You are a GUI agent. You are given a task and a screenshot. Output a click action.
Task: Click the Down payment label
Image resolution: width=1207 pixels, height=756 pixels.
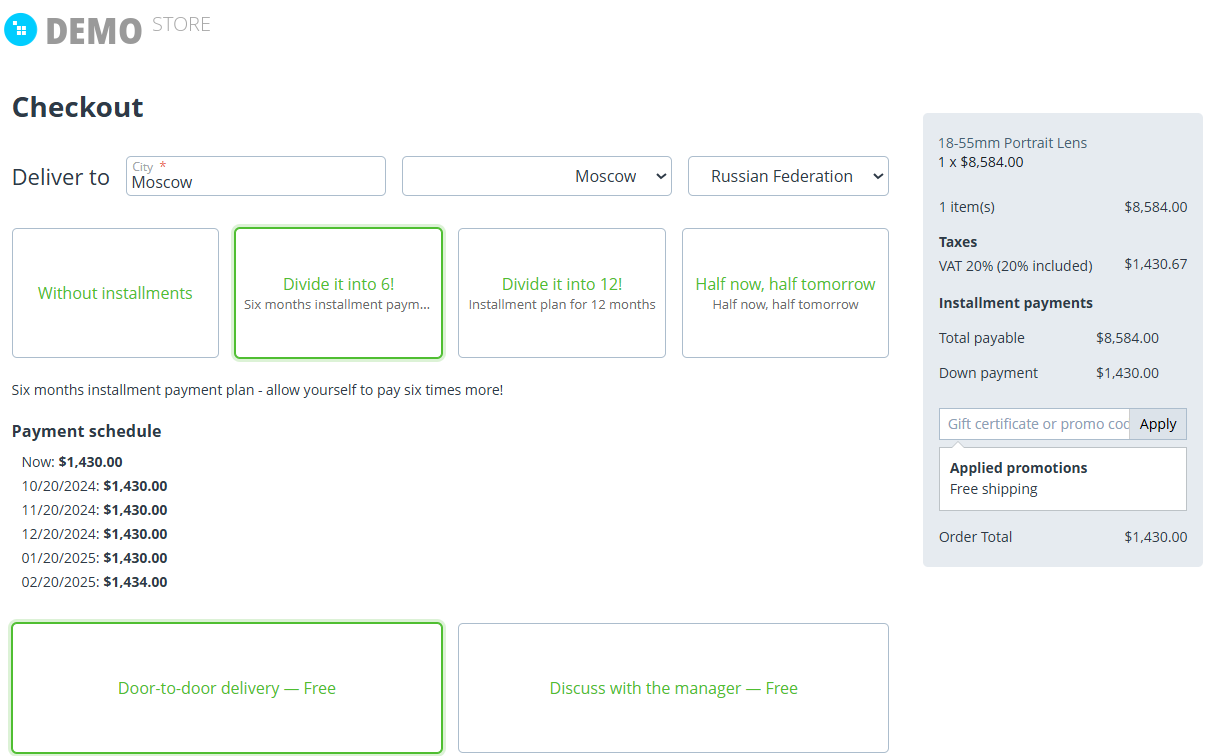(988, 373)
